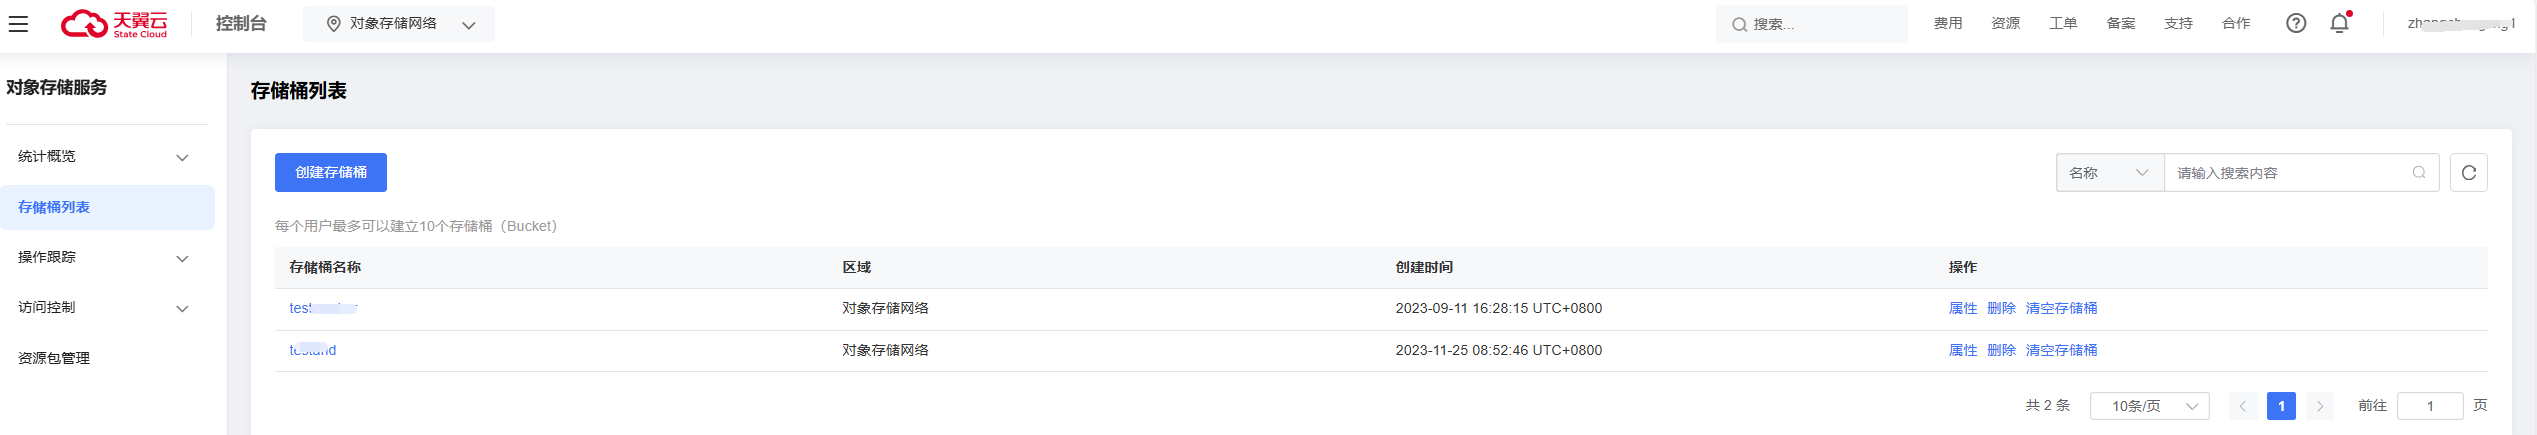
Task: Click the 创建存储桶 button
Action: pos(331,172)
